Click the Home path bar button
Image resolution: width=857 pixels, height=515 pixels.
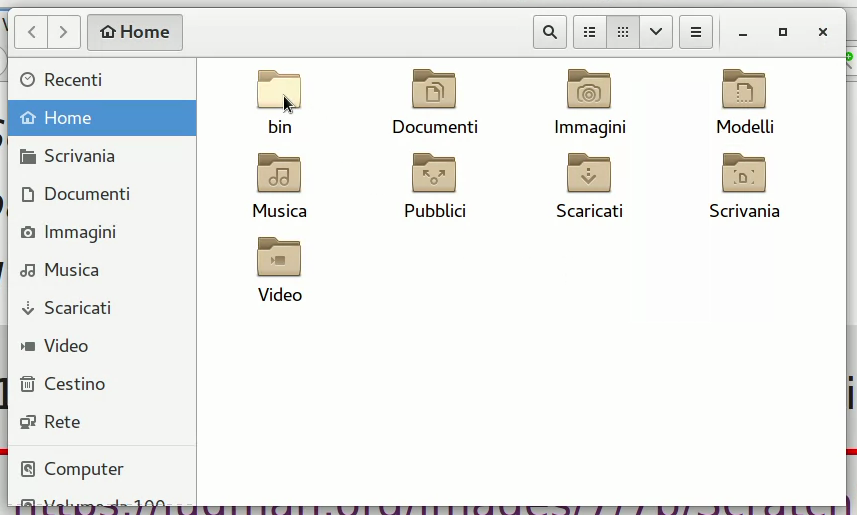click(x=135, y=32)
